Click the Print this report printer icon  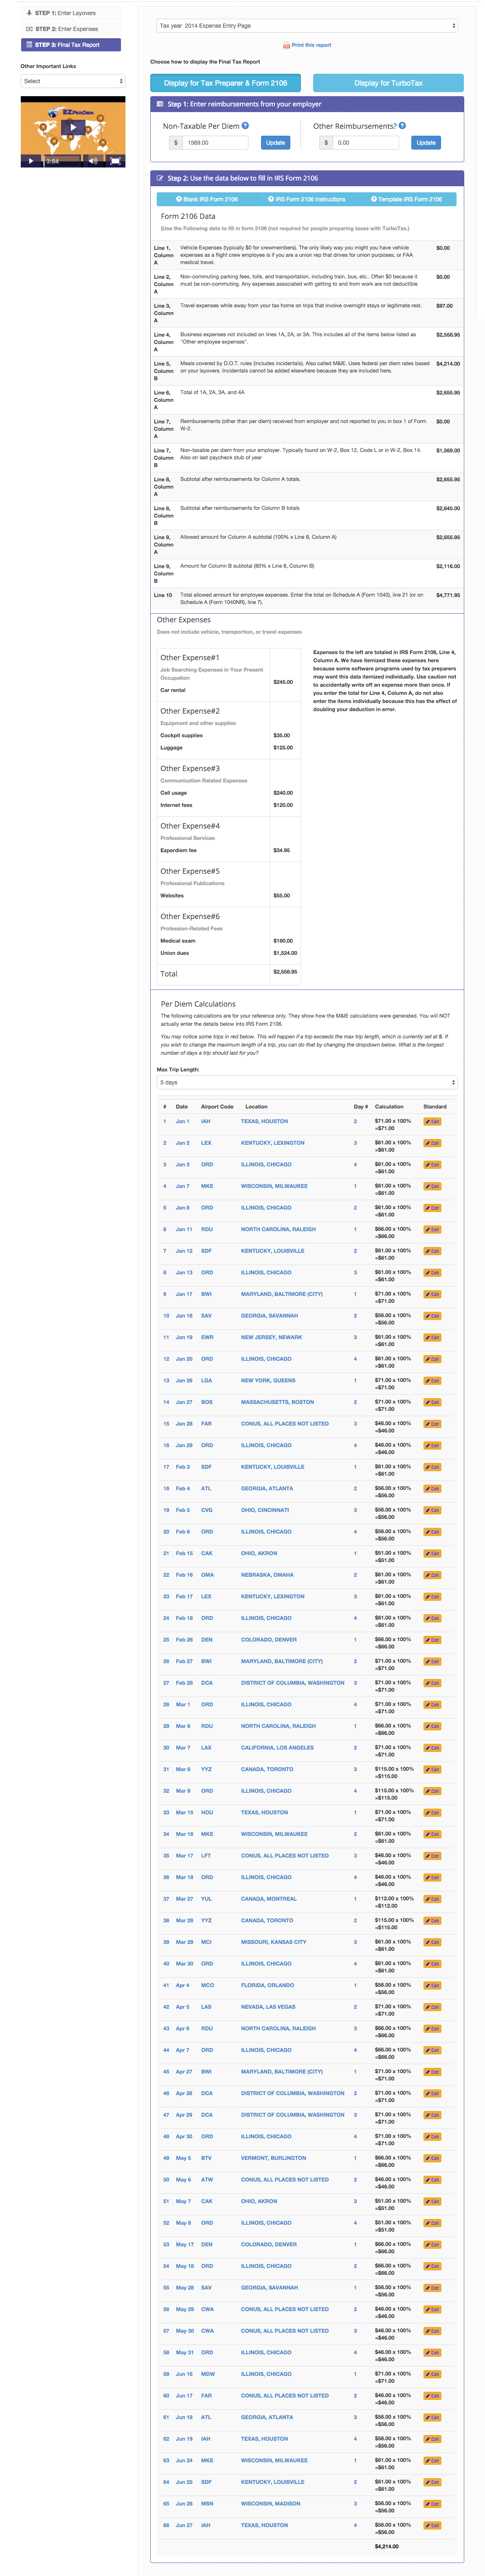tap(286, 45)
